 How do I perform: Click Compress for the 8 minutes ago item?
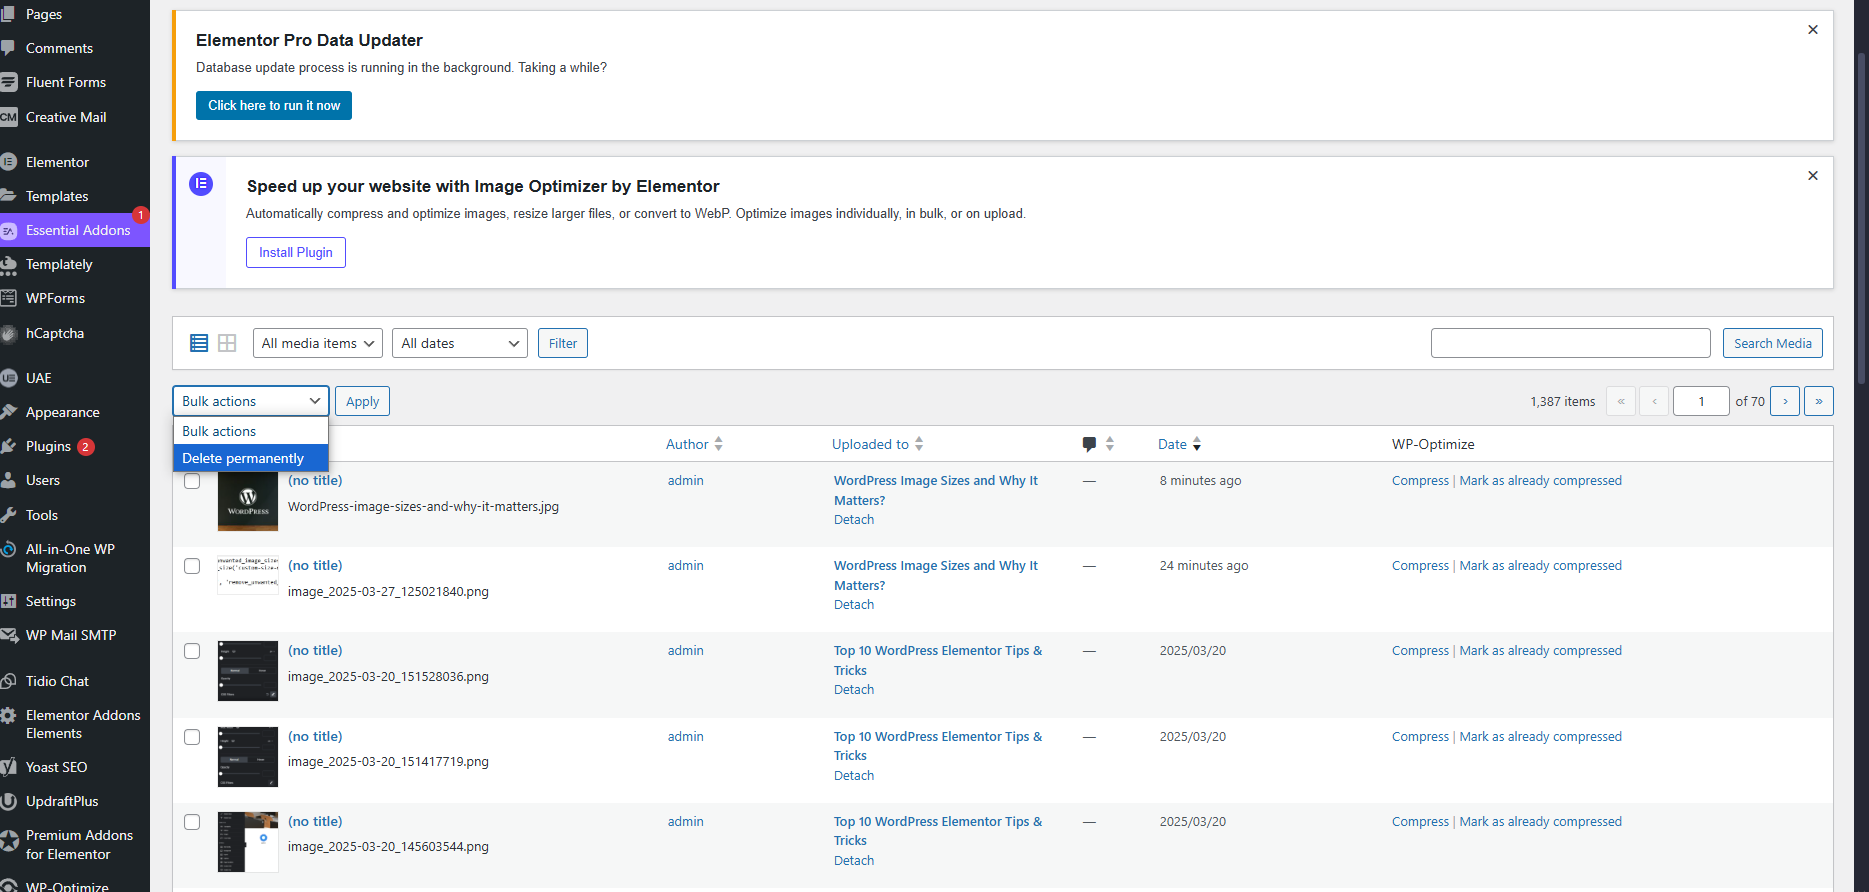tap(1420, 481)
